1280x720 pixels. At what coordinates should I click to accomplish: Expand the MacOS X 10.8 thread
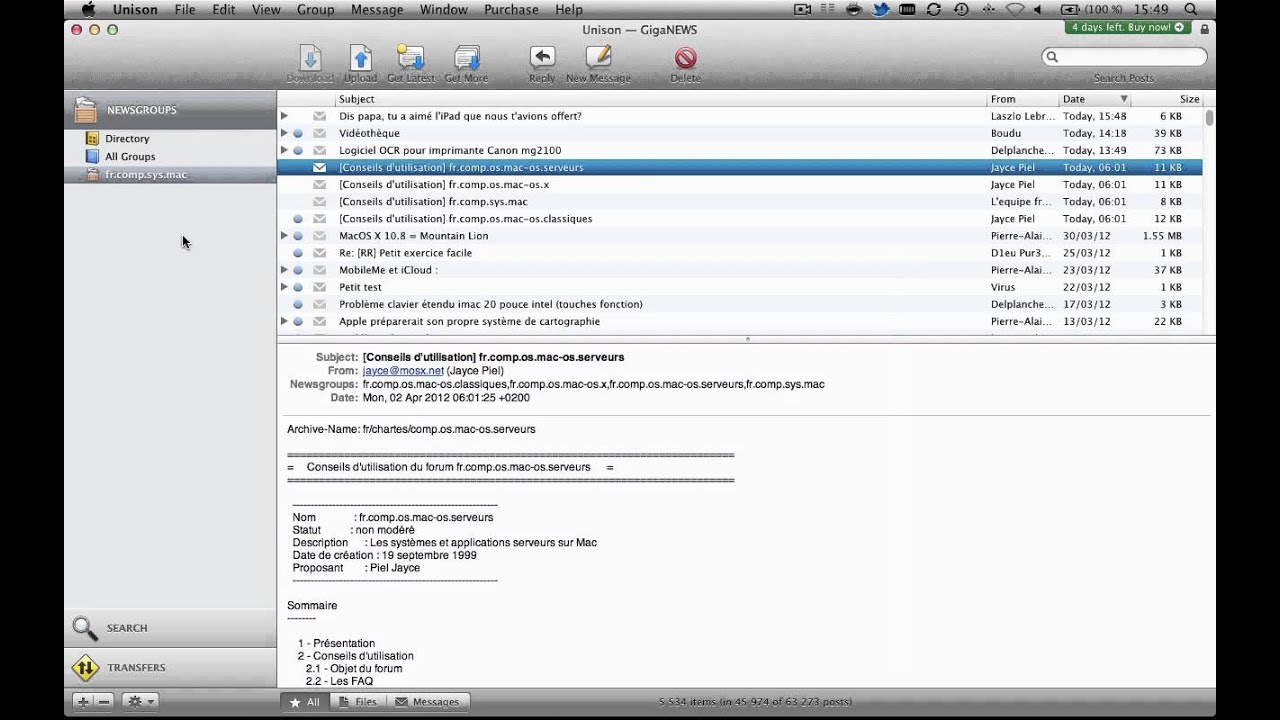click(284, 236)
